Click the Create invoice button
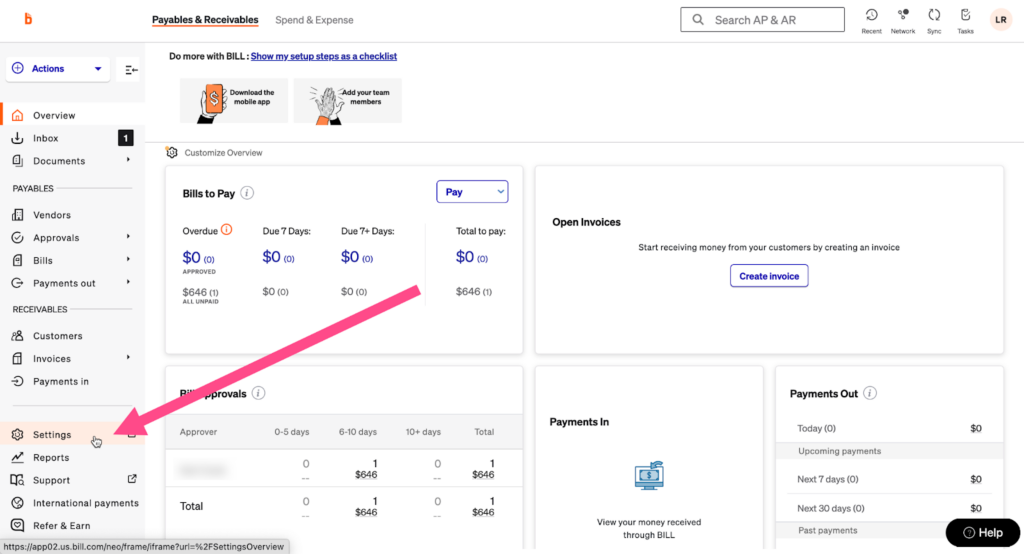Screen dimensions: 1024x554 769,276
